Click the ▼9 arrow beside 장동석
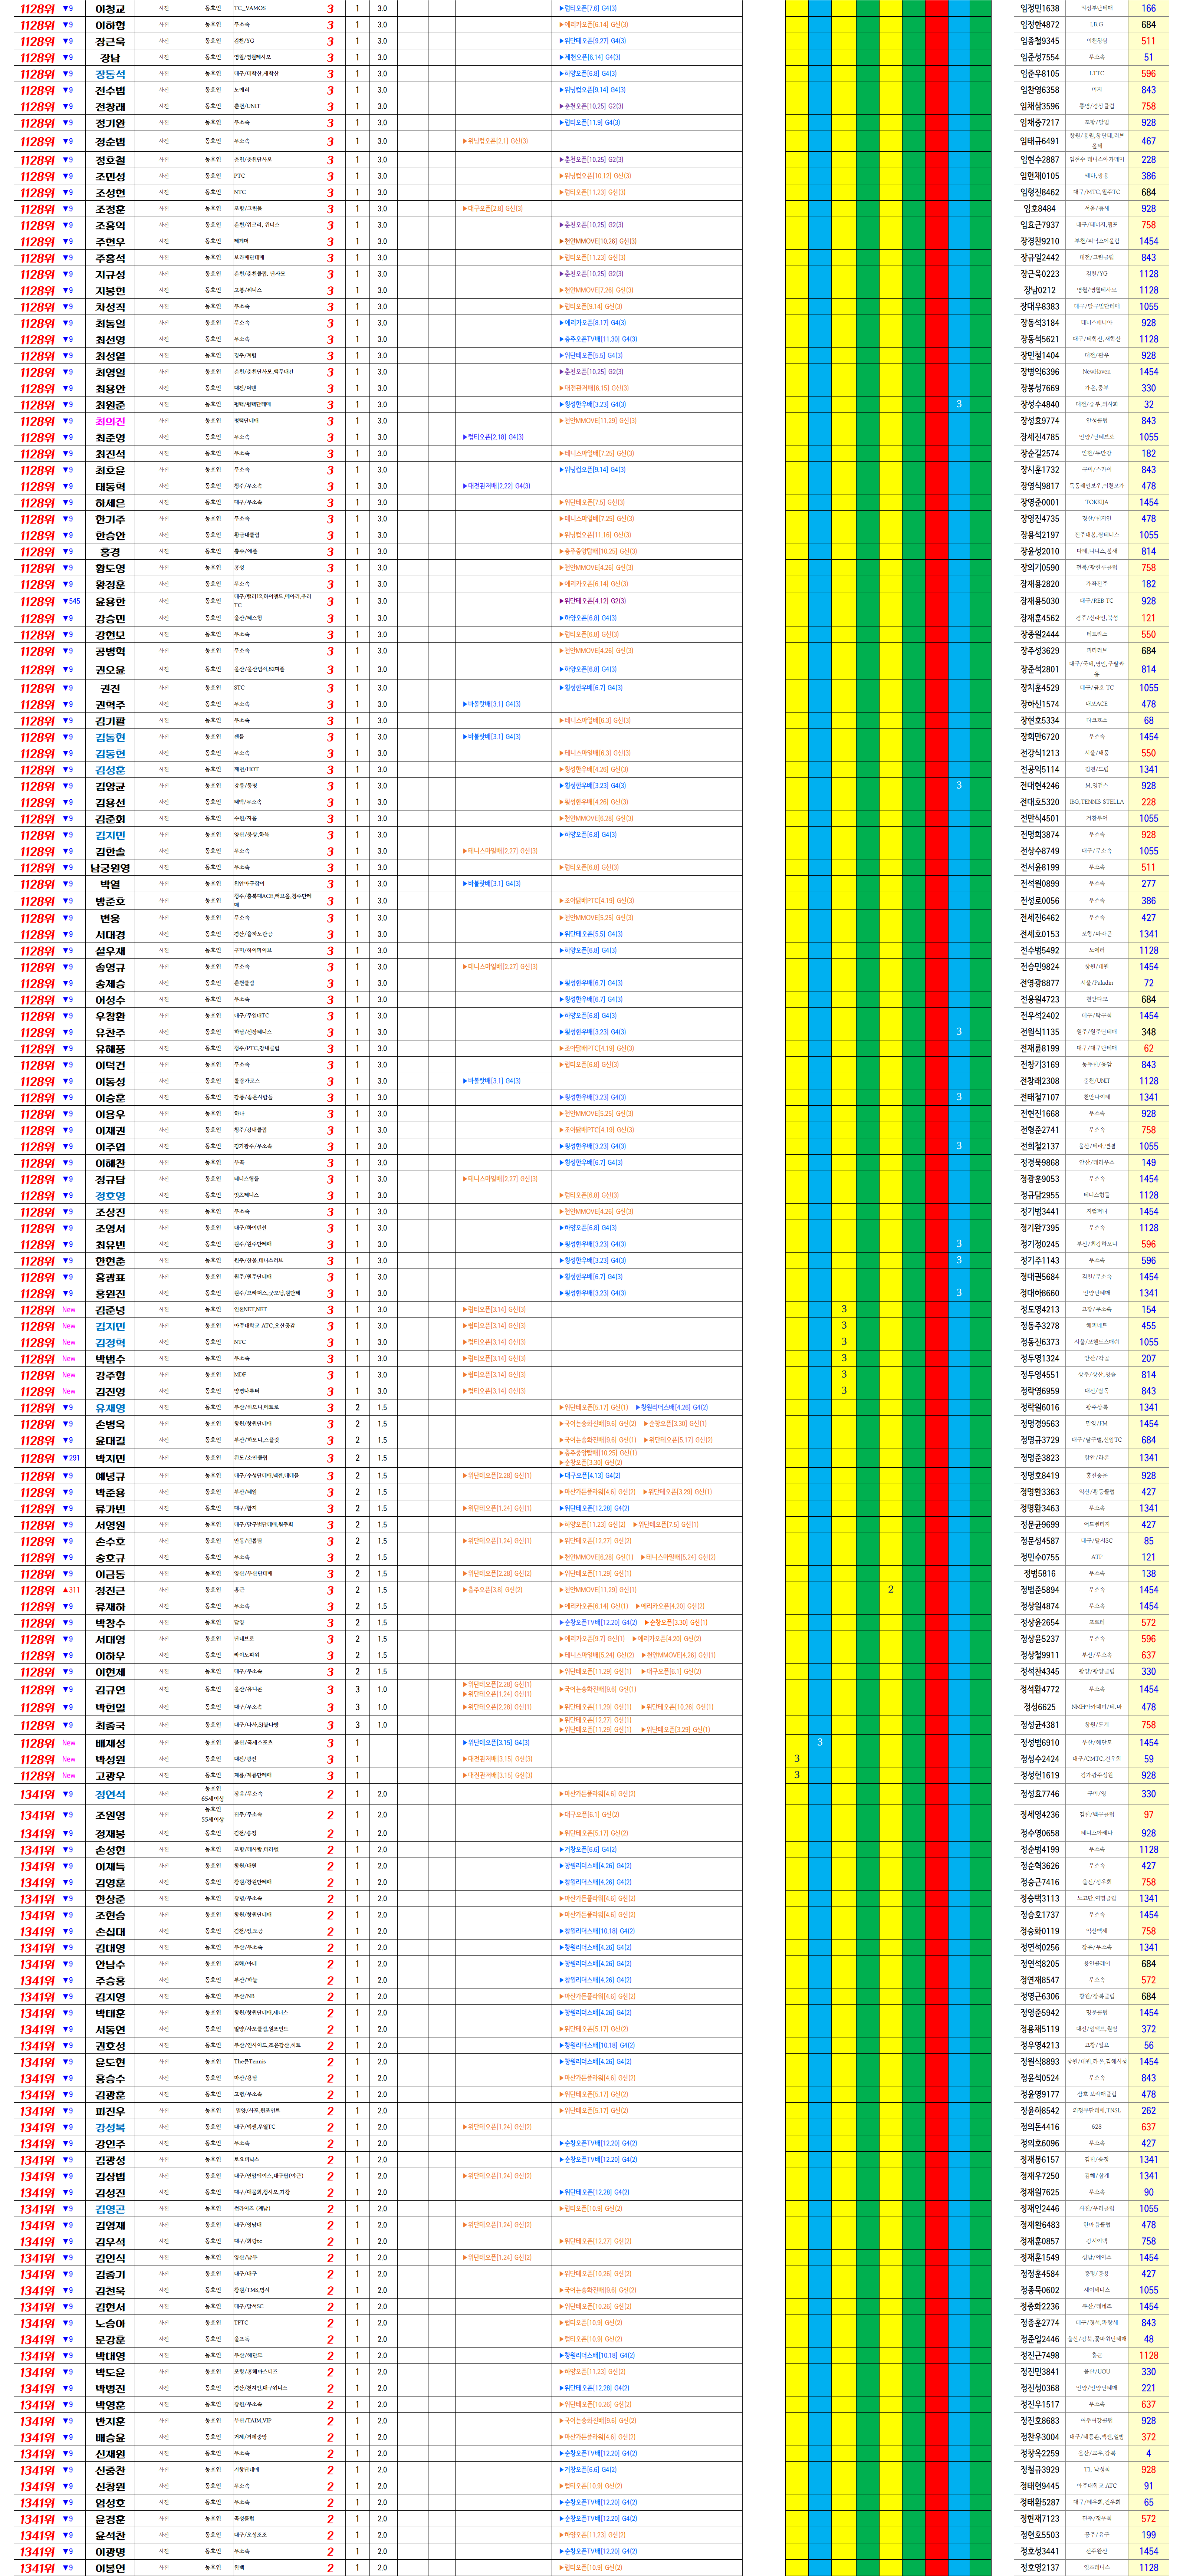 (x=67, y=74)
